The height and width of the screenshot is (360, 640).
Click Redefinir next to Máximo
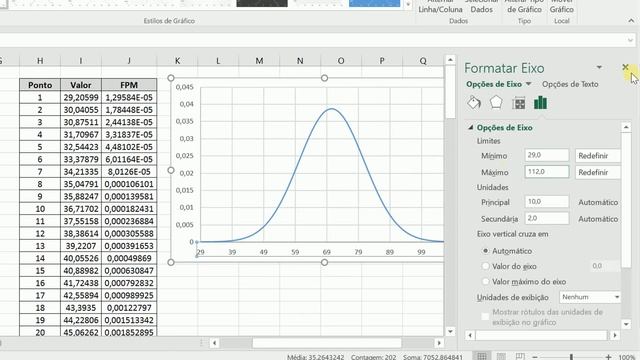(597, 172)
